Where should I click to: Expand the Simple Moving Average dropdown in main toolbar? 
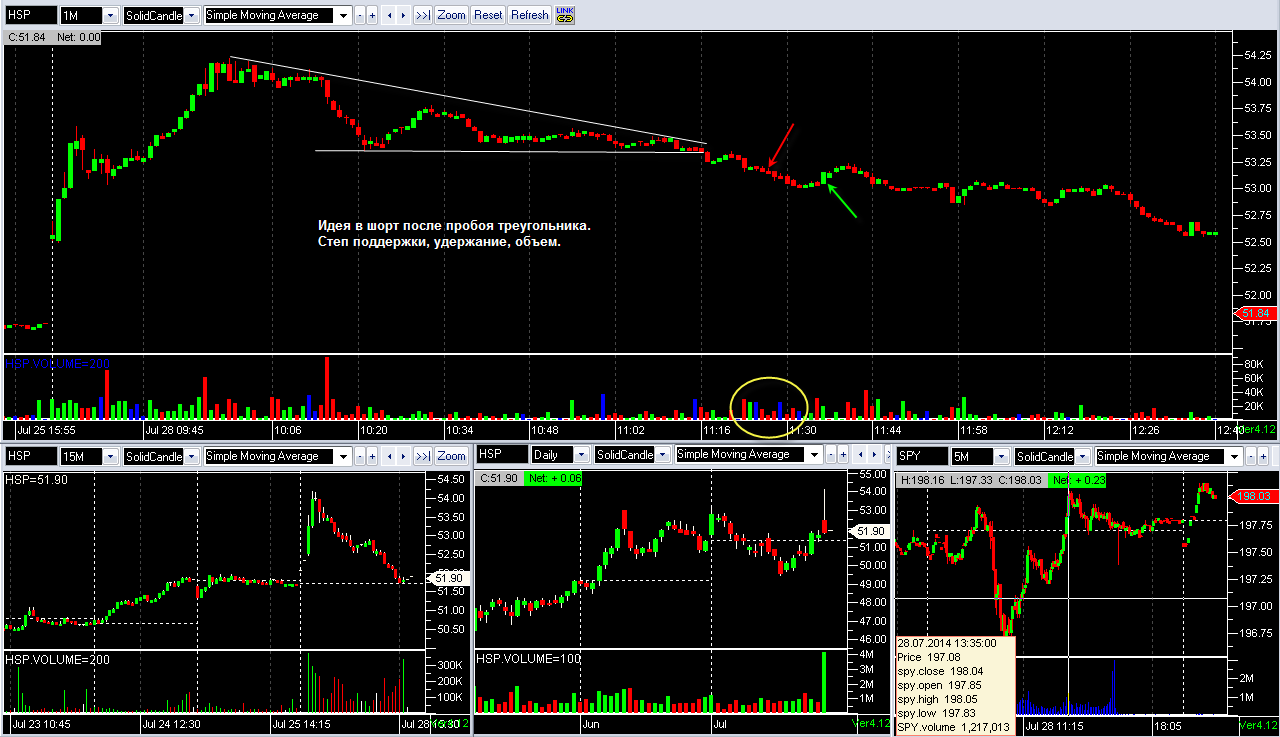click(x=343, y=16)
